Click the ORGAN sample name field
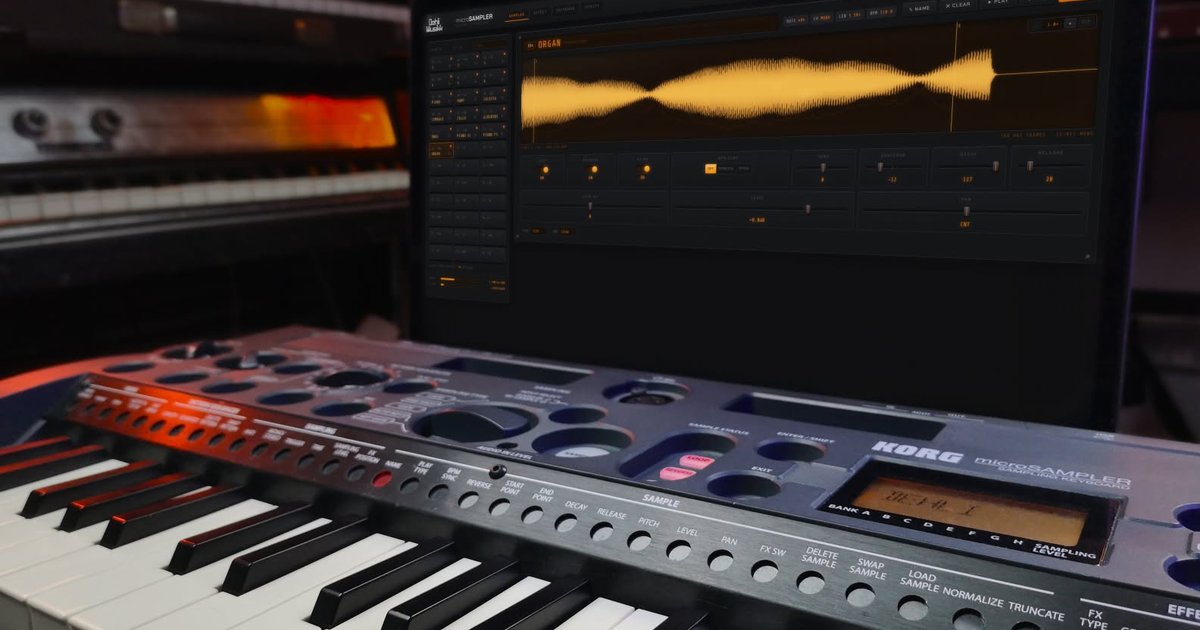The height and width of the screenshot is (630, 1200). [549, 44]
